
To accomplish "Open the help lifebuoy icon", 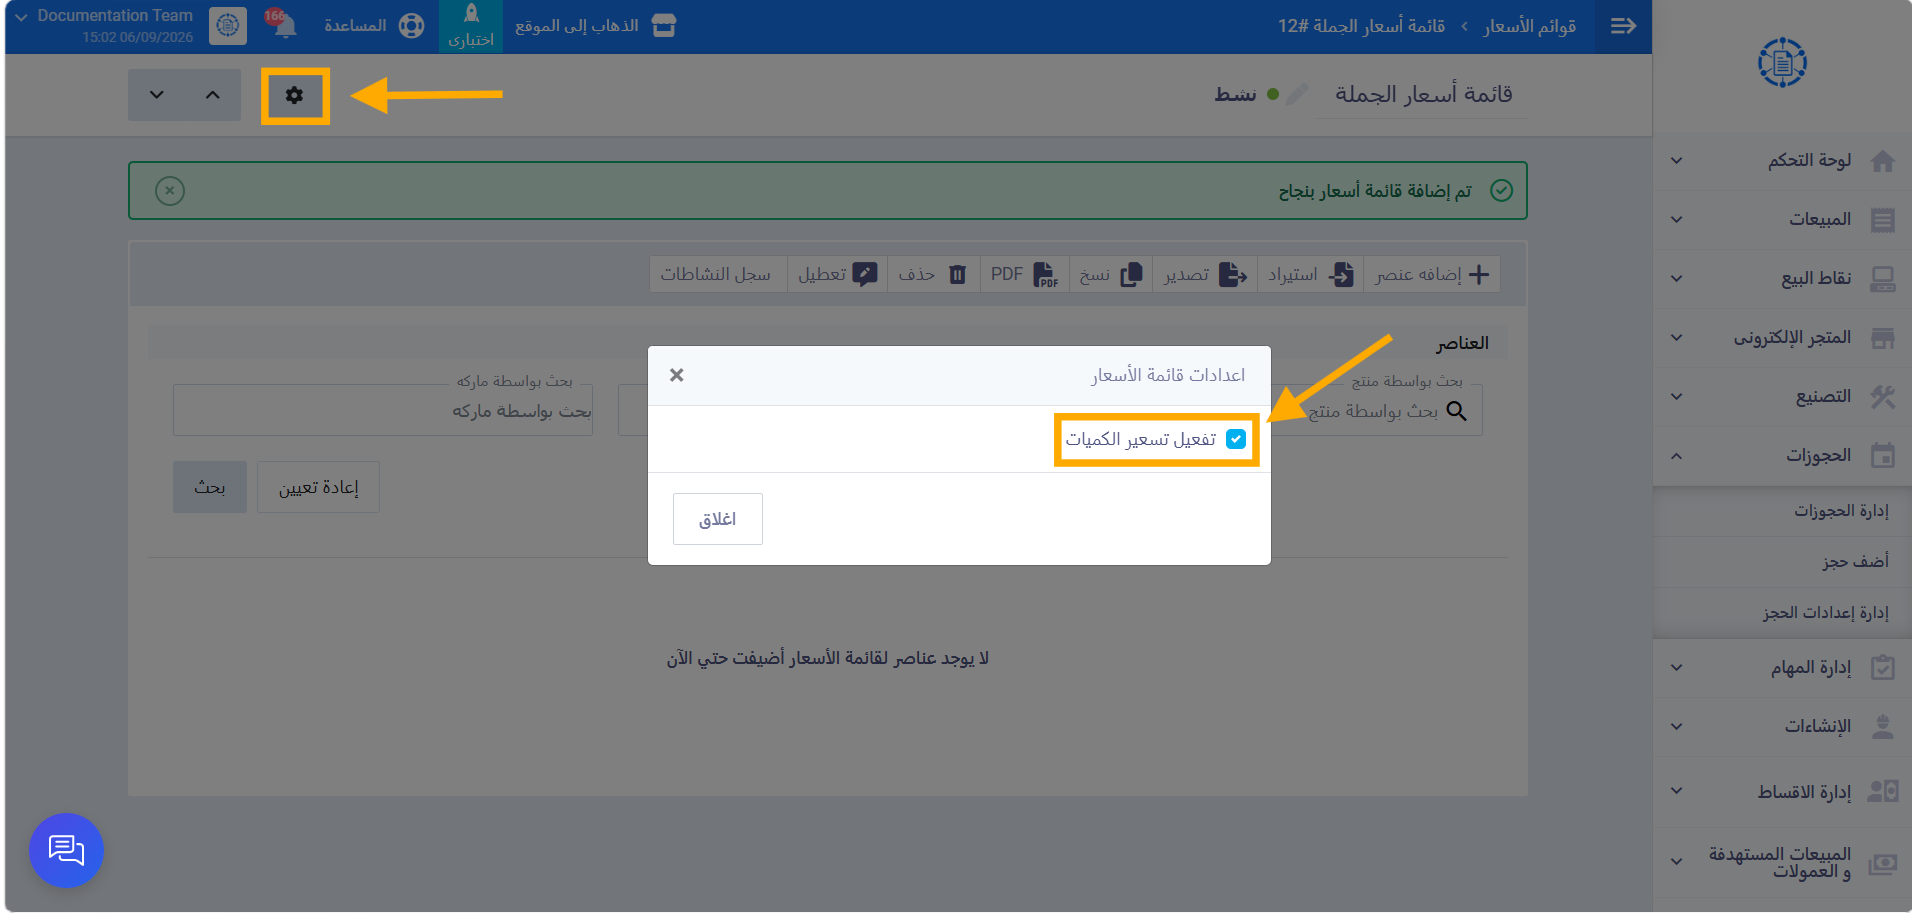I will 411,26.
